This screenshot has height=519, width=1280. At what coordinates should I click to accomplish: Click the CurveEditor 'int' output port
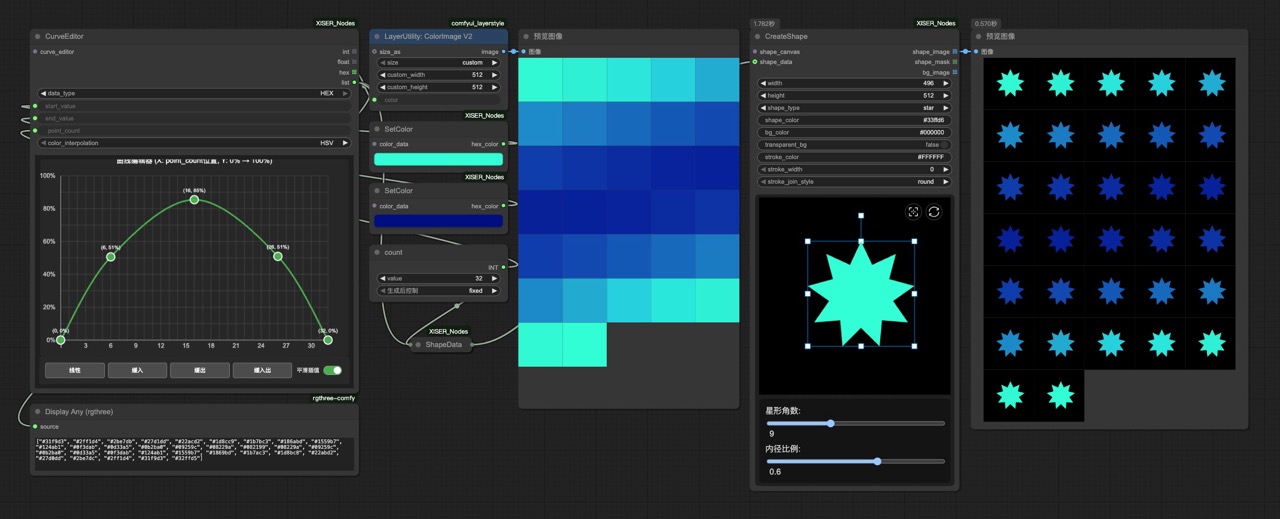point(355,51)
